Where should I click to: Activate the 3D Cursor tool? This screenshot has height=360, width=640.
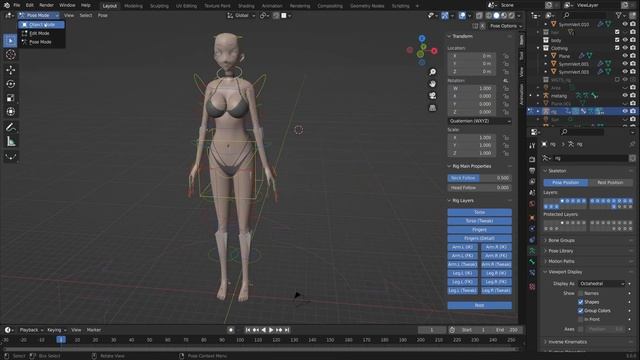(x=11, y=55)
